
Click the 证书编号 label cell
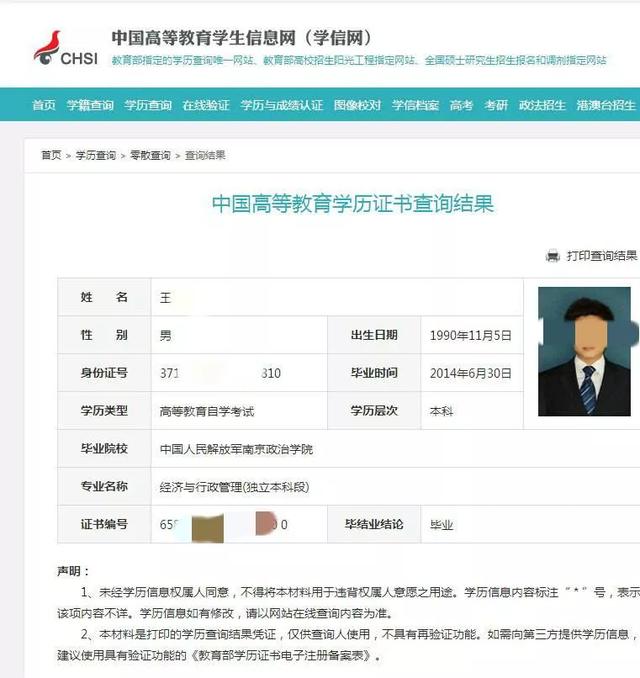pyautogui.click(x=104, y=524)
